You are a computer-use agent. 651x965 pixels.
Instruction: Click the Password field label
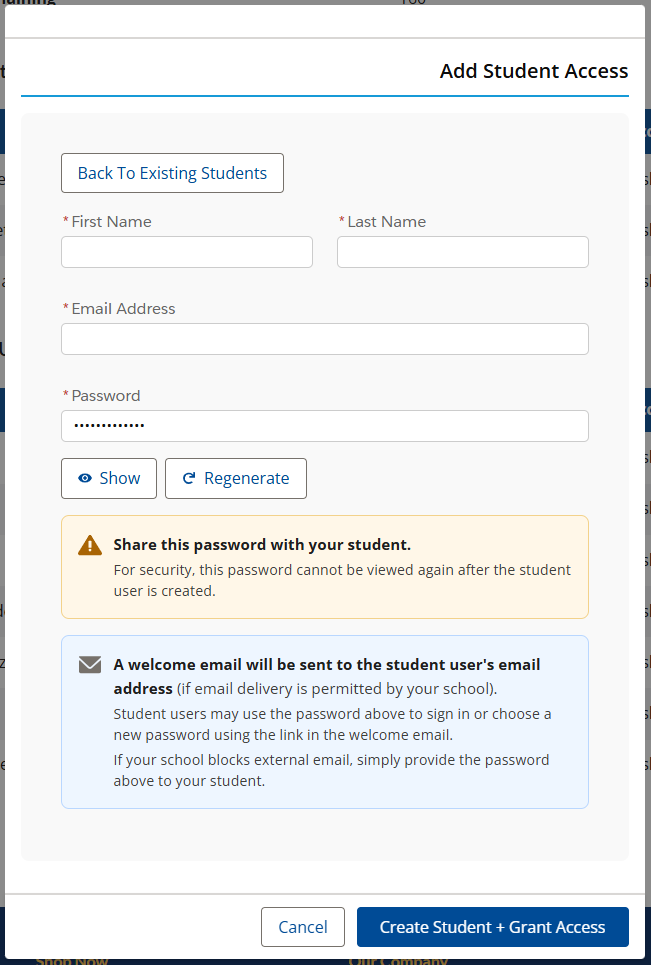click(x=106, y=395)
